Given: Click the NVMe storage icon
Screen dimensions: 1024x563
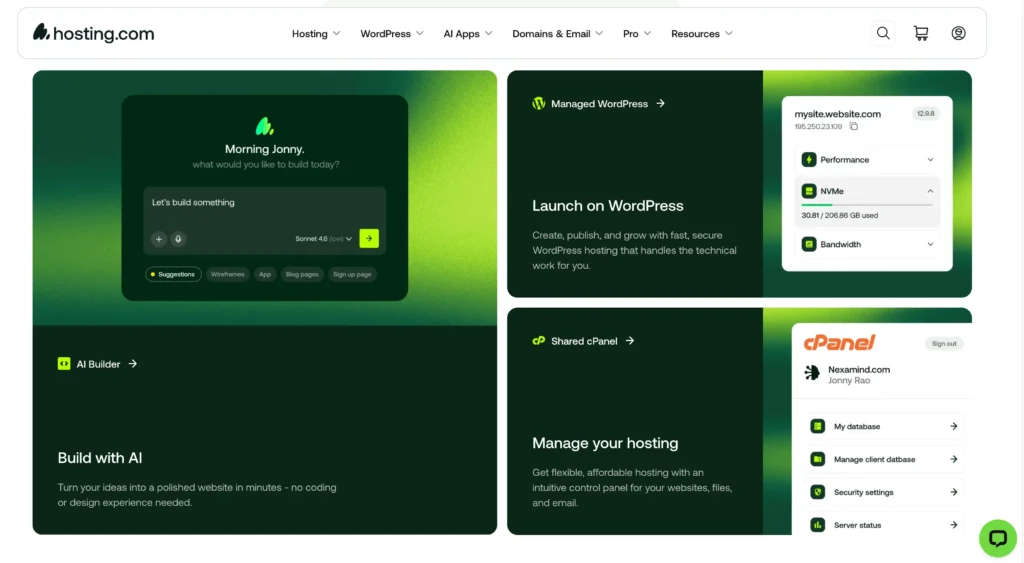Looking at the screenshot, I should pyautogui.click(x=808, y=191).
